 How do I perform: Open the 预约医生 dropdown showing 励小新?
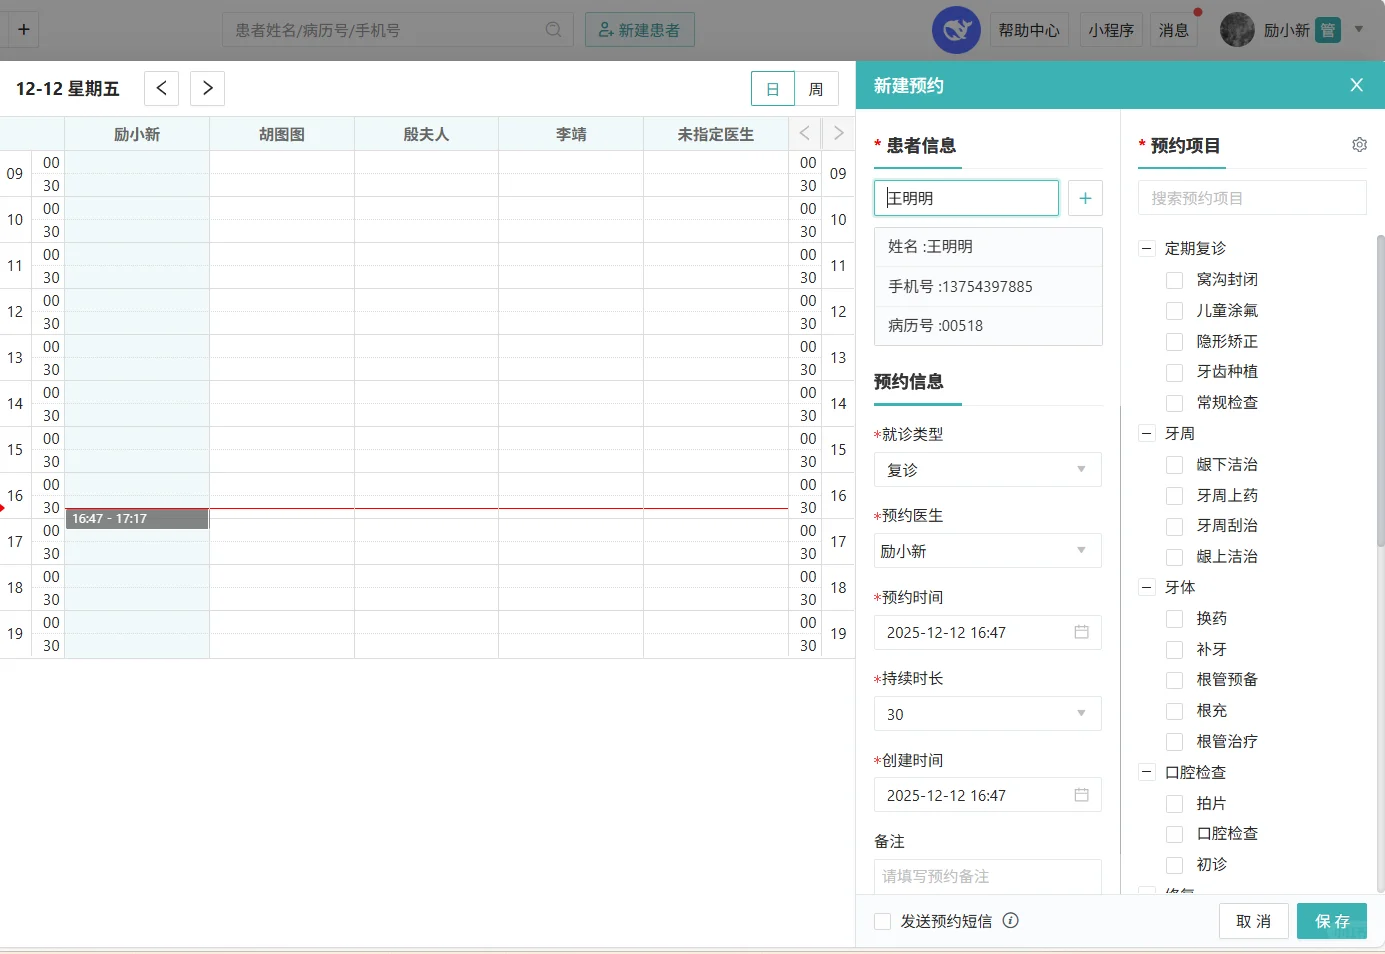click(x=987, y=551)
